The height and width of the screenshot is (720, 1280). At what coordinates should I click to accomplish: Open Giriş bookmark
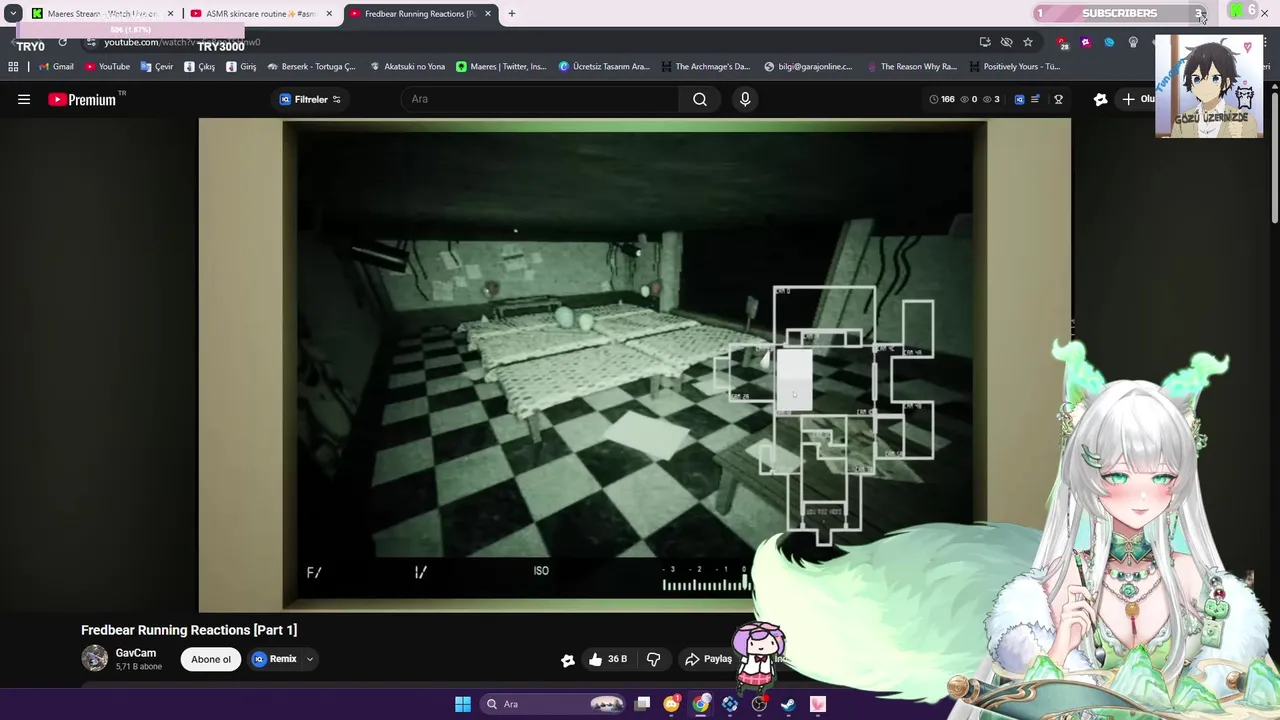click(241, 67)
